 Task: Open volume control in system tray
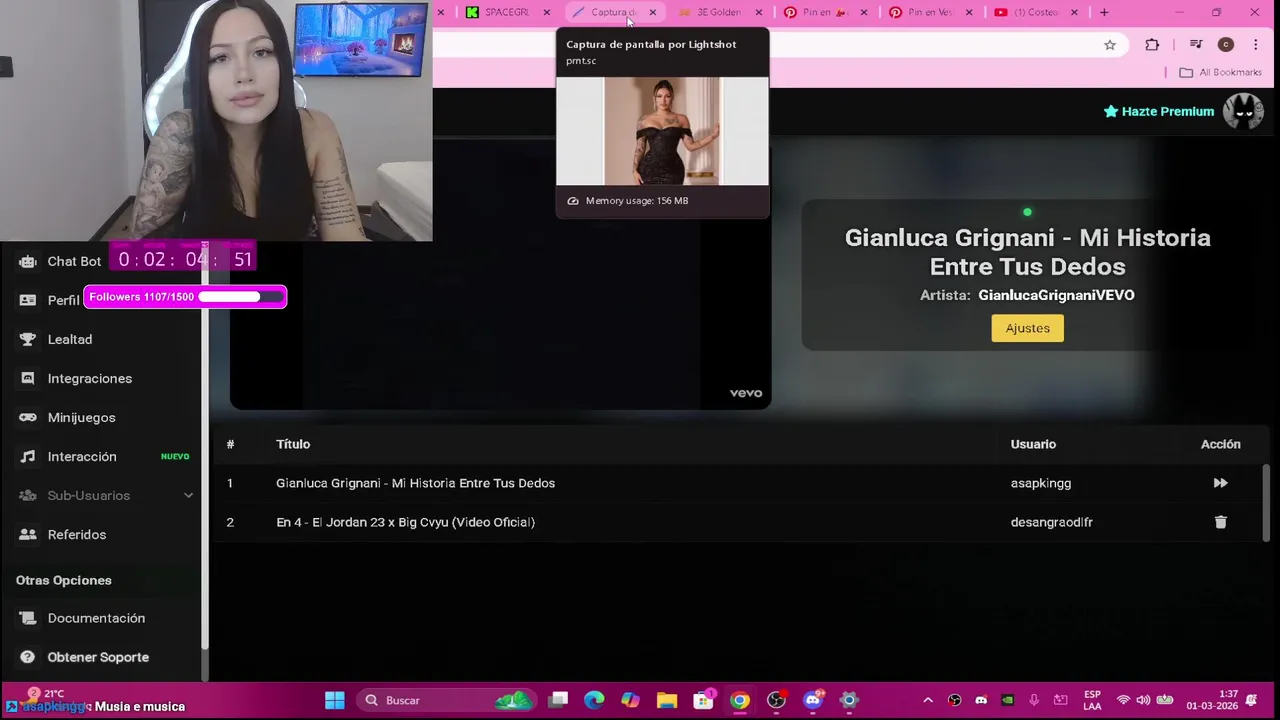coord(1143,700)
